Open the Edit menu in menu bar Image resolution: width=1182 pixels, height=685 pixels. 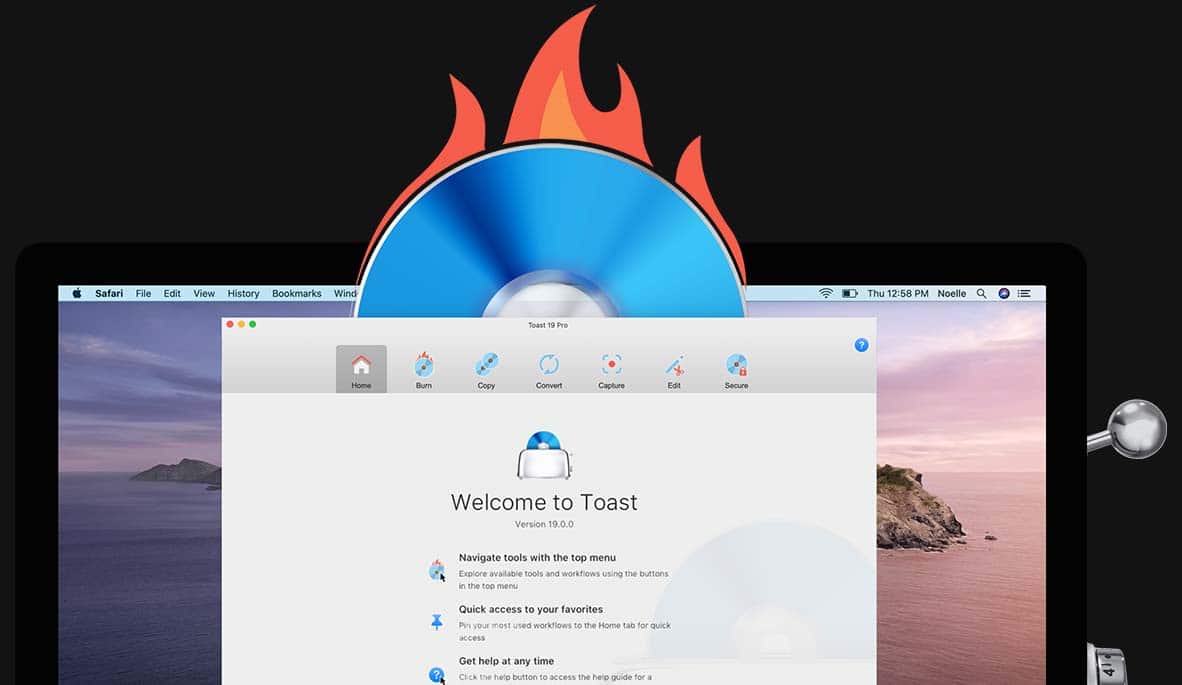pos(172,293)
